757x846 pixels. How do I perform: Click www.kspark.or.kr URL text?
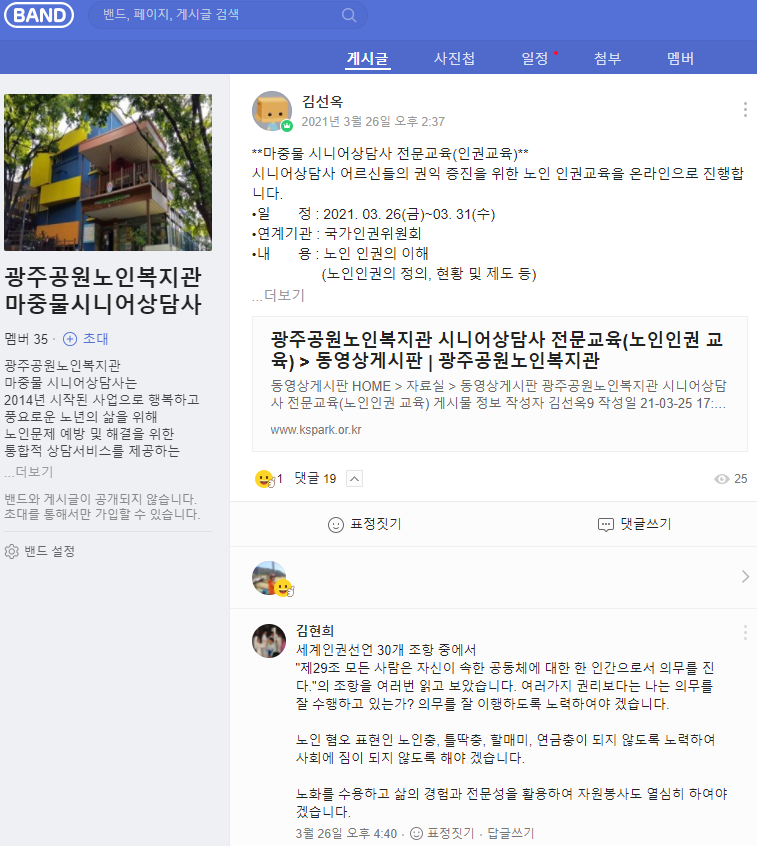click(x=316, y=430)
